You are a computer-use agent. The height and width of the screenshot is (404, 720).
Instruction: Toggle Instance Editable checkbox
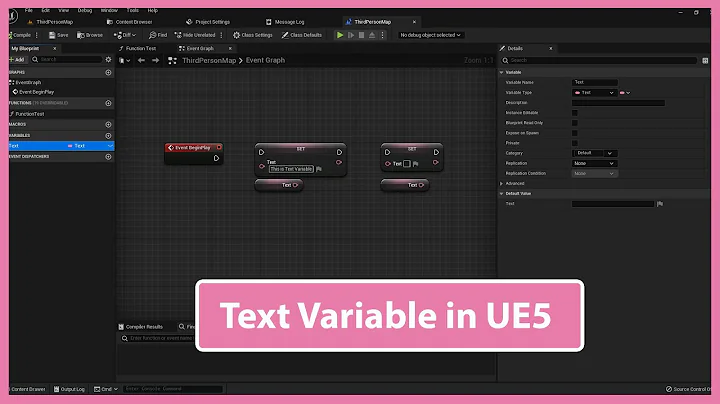(574, 113)
